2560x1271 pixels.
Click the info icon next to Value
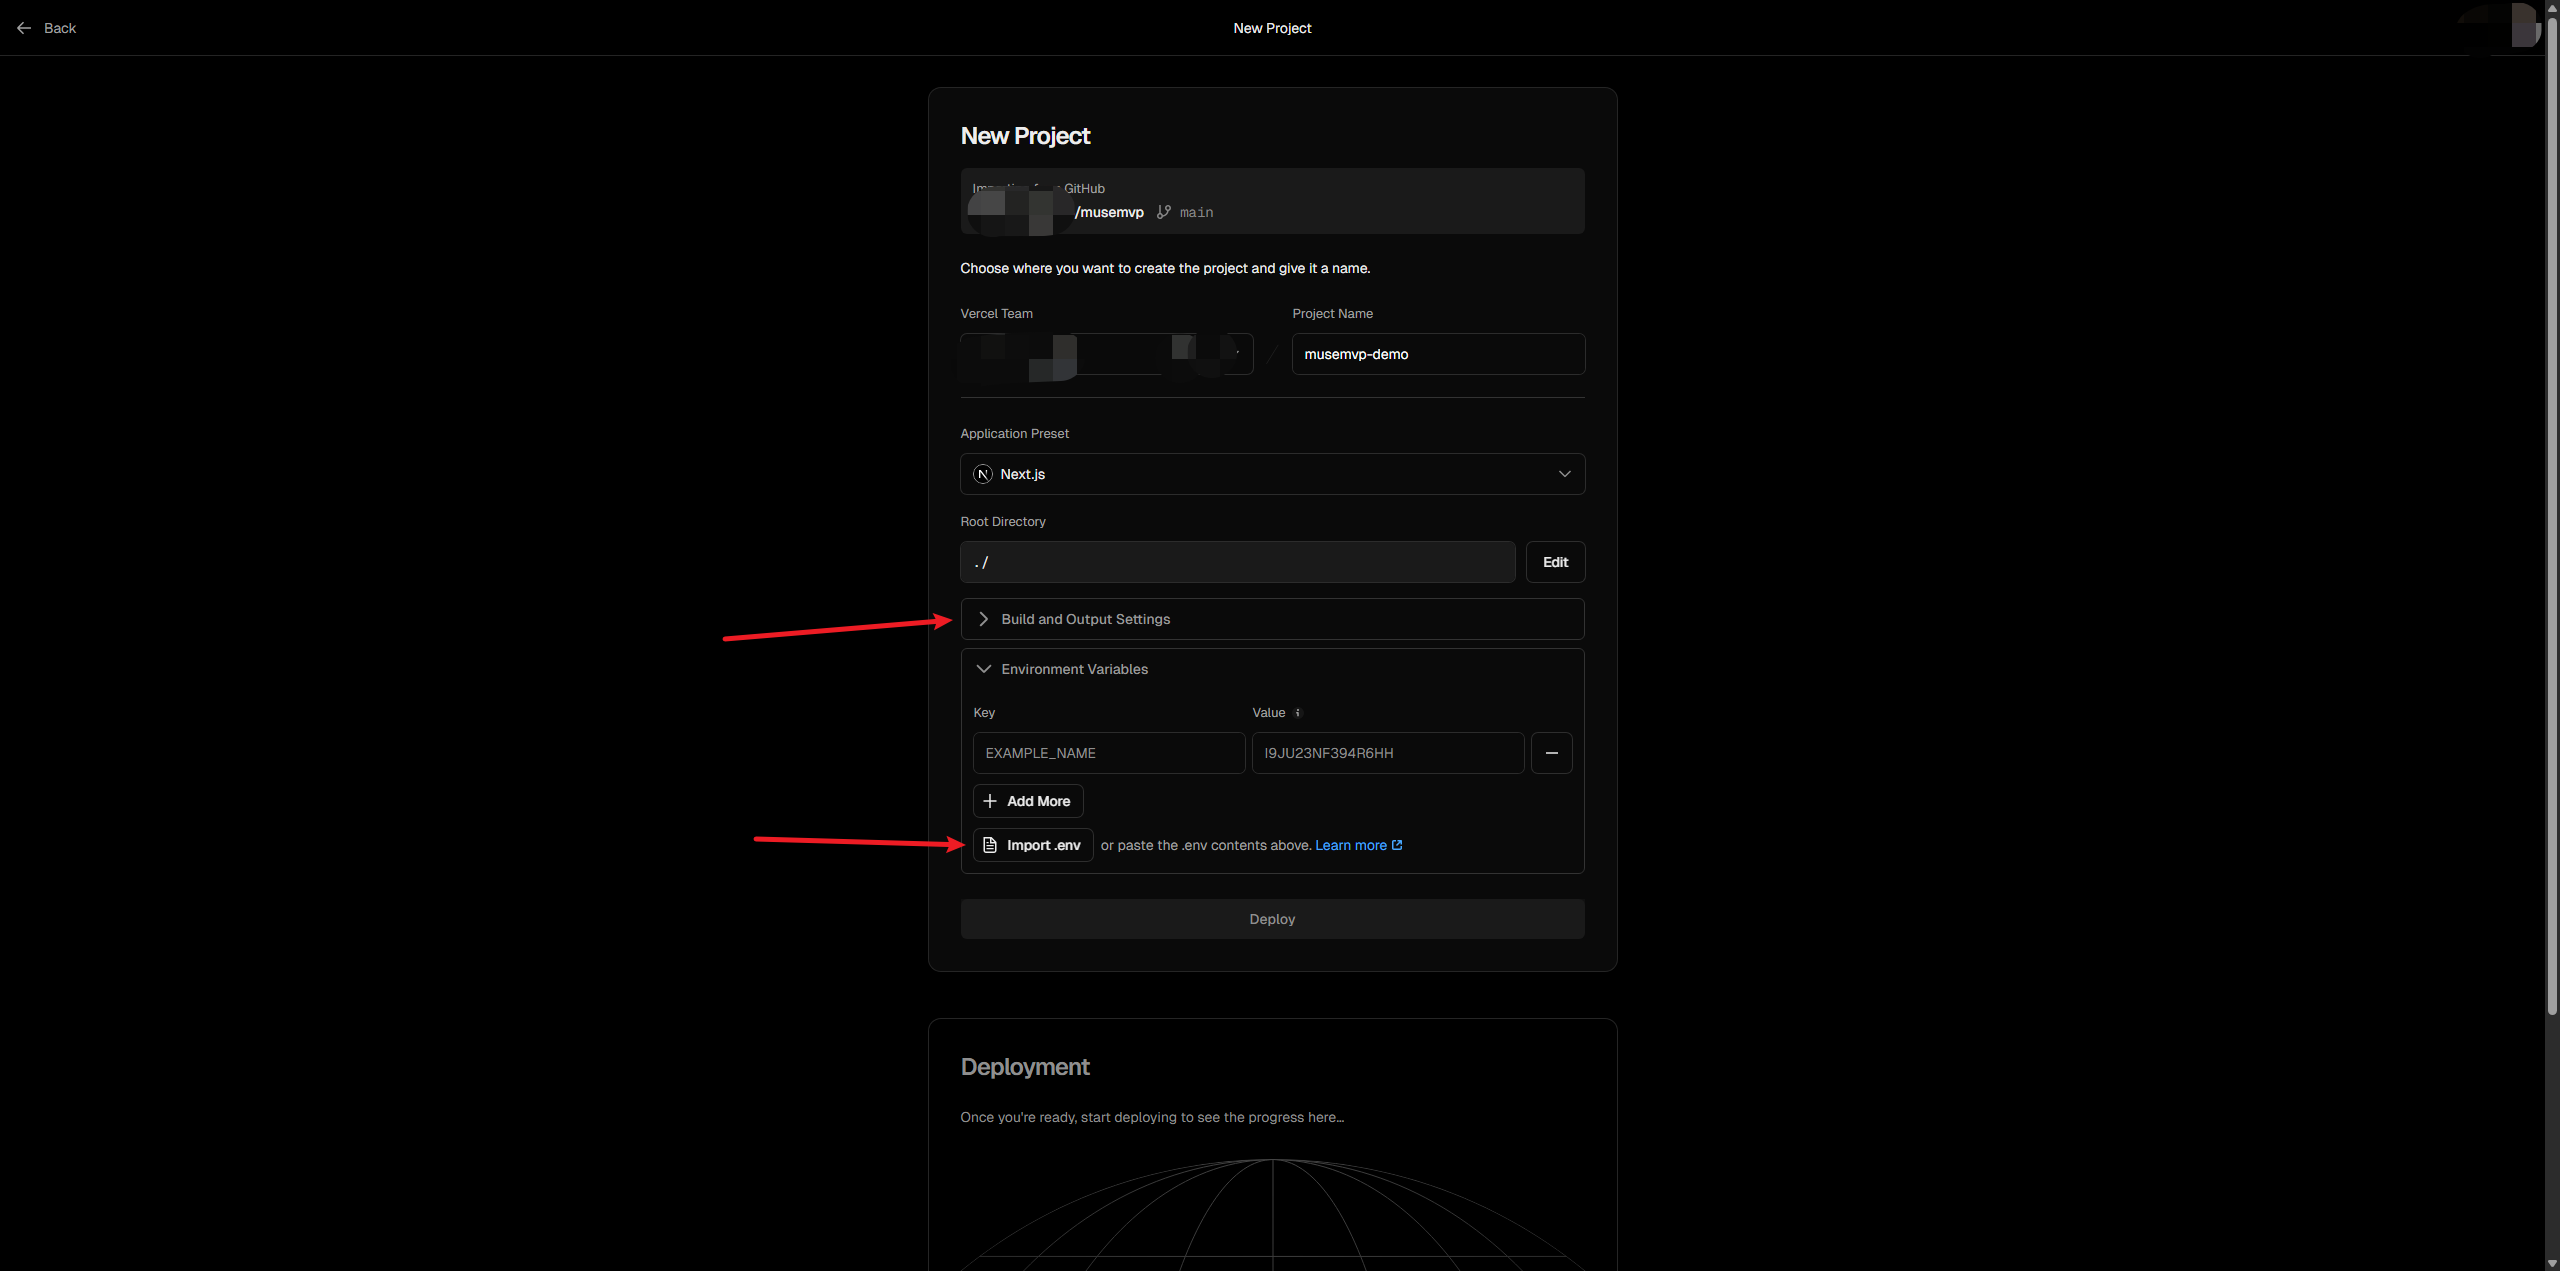1297,713
